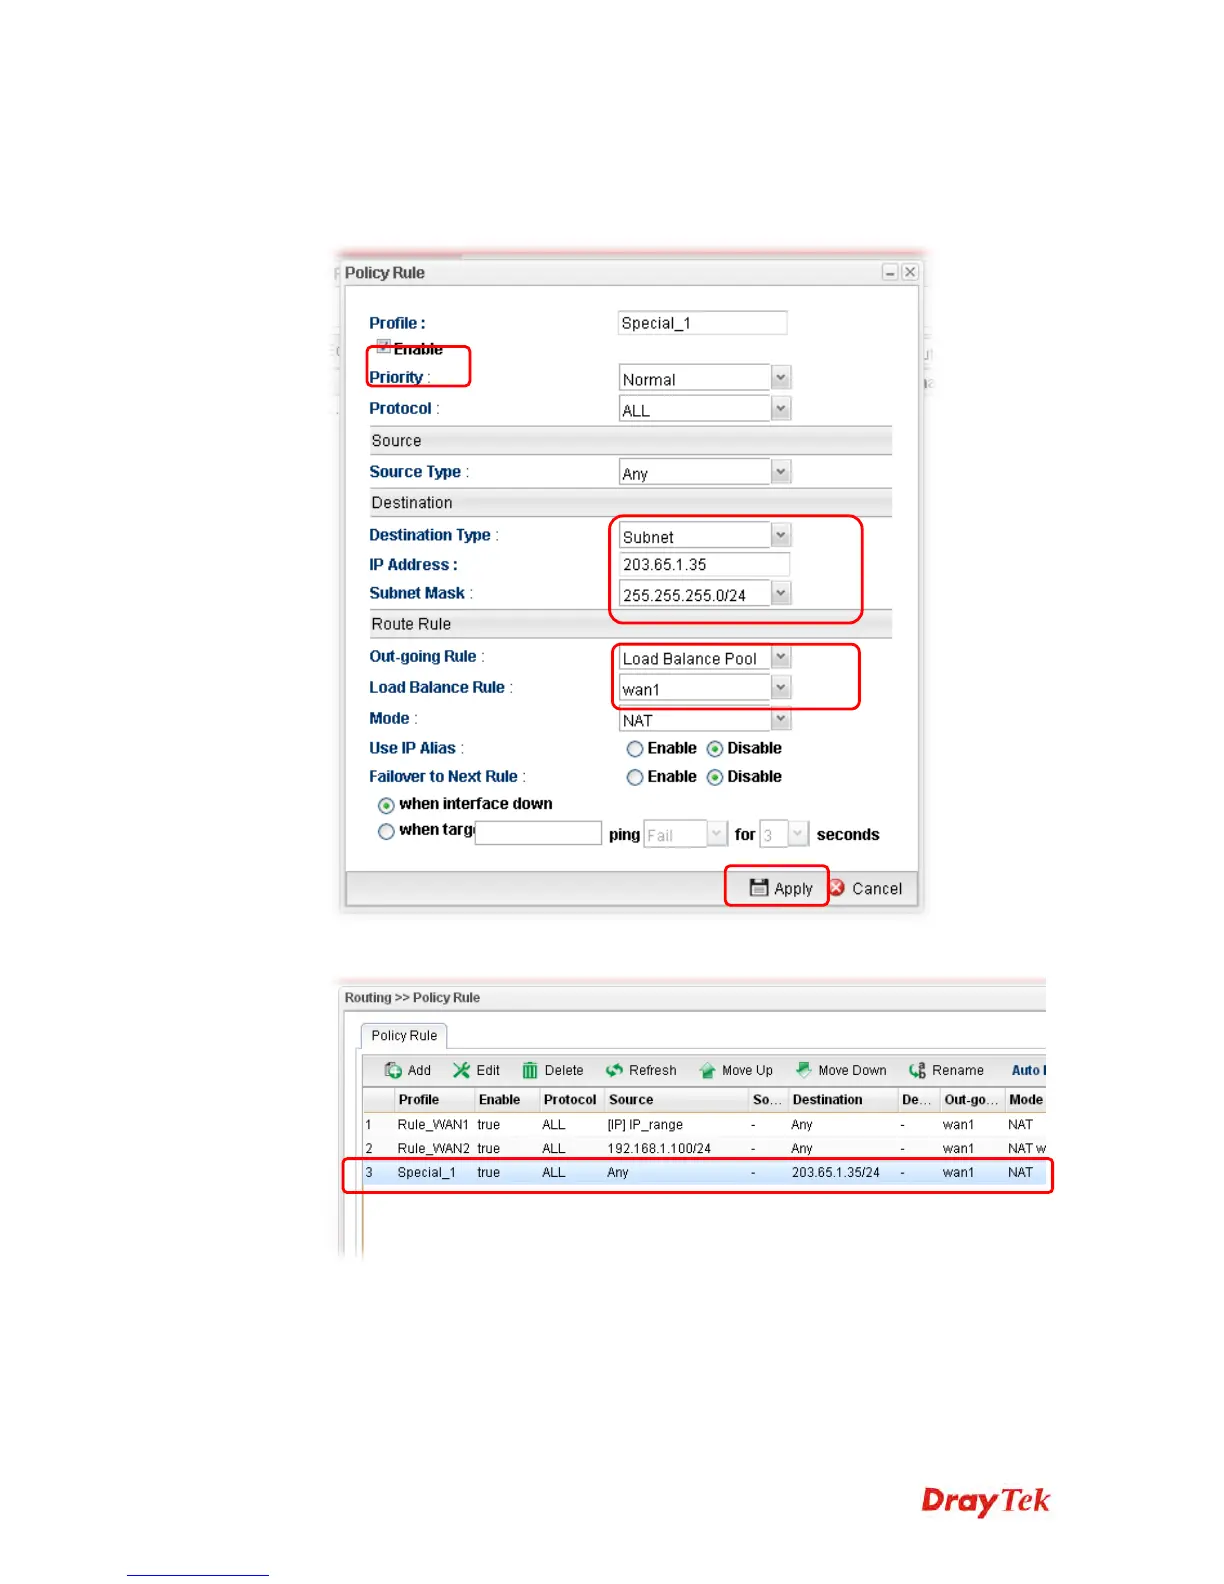Click the IP Address field 203.65.1.35
Image resolution: width=1224 pixels, height=1584 pixels.
click(704, 565)
